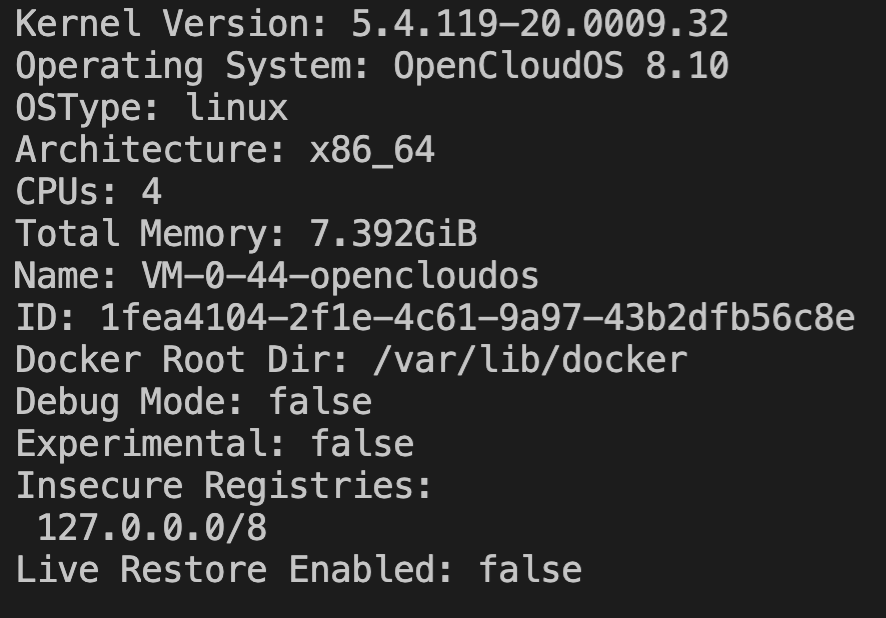
Task: Click the architecture value 'x86_64'
Action: (x=372, y=150)
